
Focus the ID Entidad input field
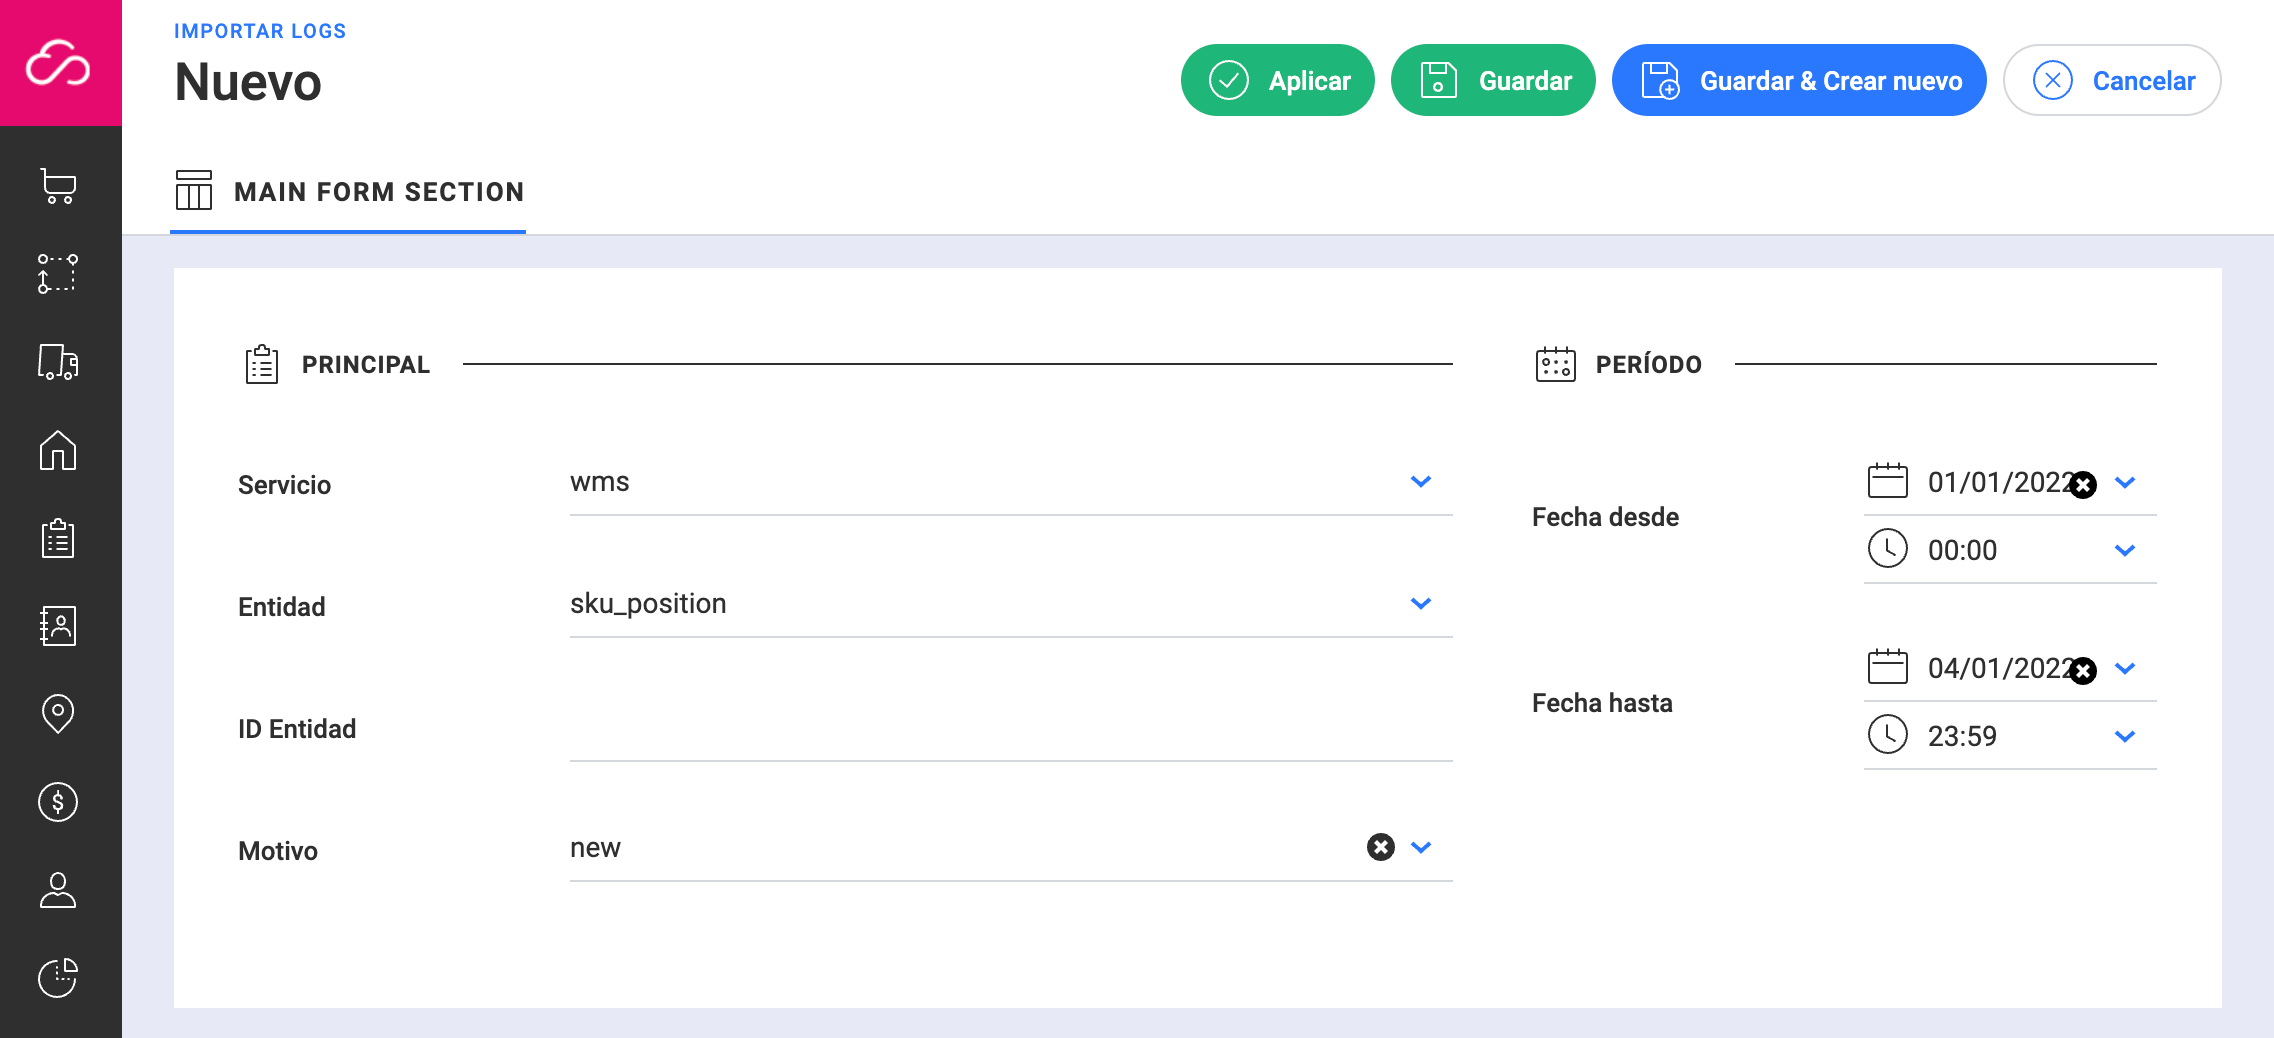tap(1011, 730)
